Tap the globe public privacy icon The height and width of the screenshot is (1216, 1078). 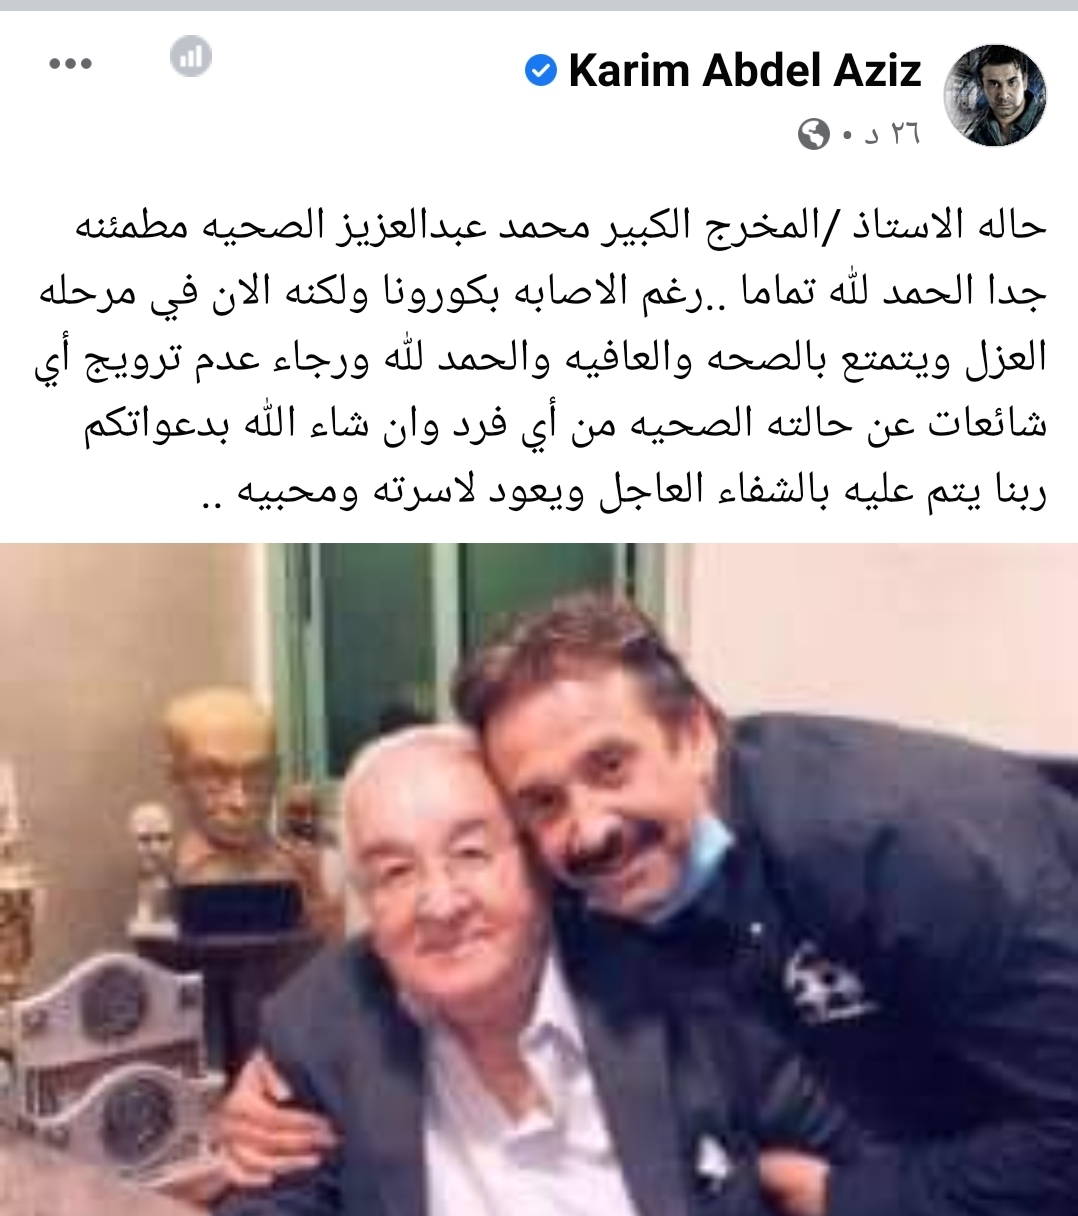pos(814,134)
